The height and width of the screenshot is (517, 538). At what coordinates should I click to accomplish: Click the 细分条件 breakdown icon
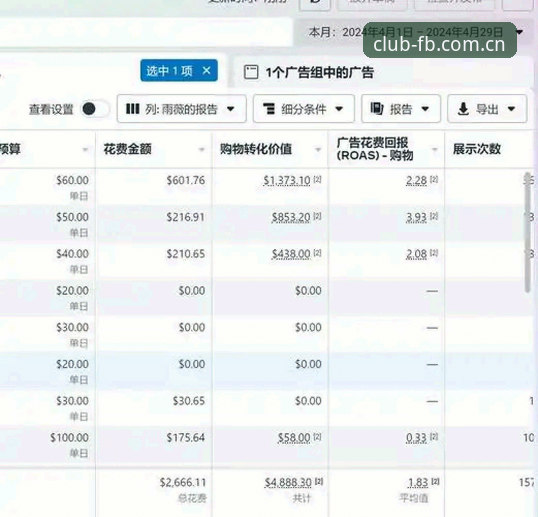pos(269,109)
